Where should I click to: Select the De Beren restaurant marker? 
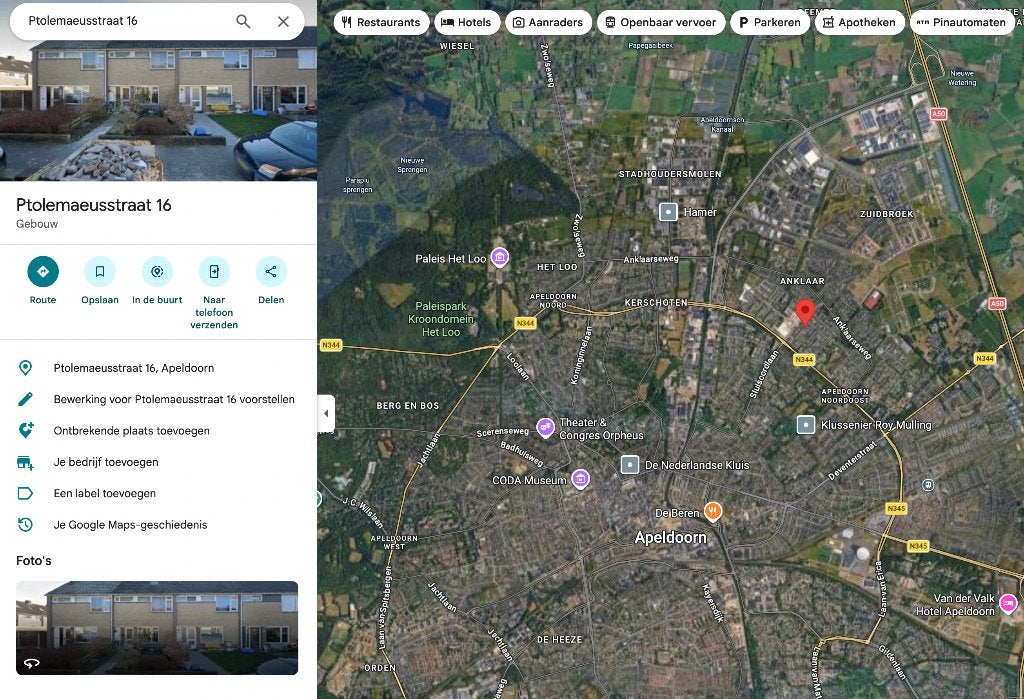[713, 512]
